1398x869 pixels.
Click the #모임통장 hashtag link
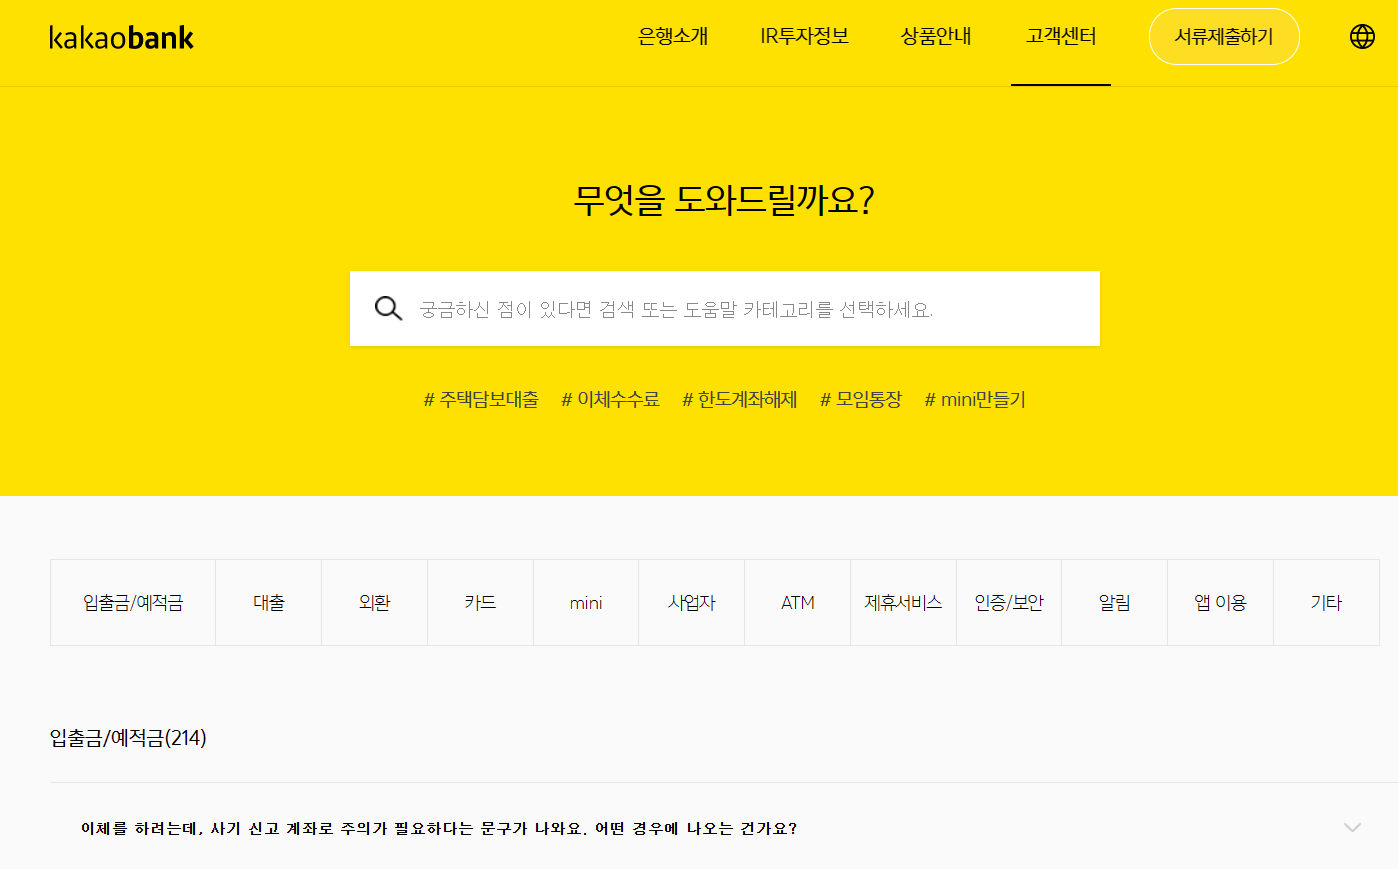[x=861, y=399]
